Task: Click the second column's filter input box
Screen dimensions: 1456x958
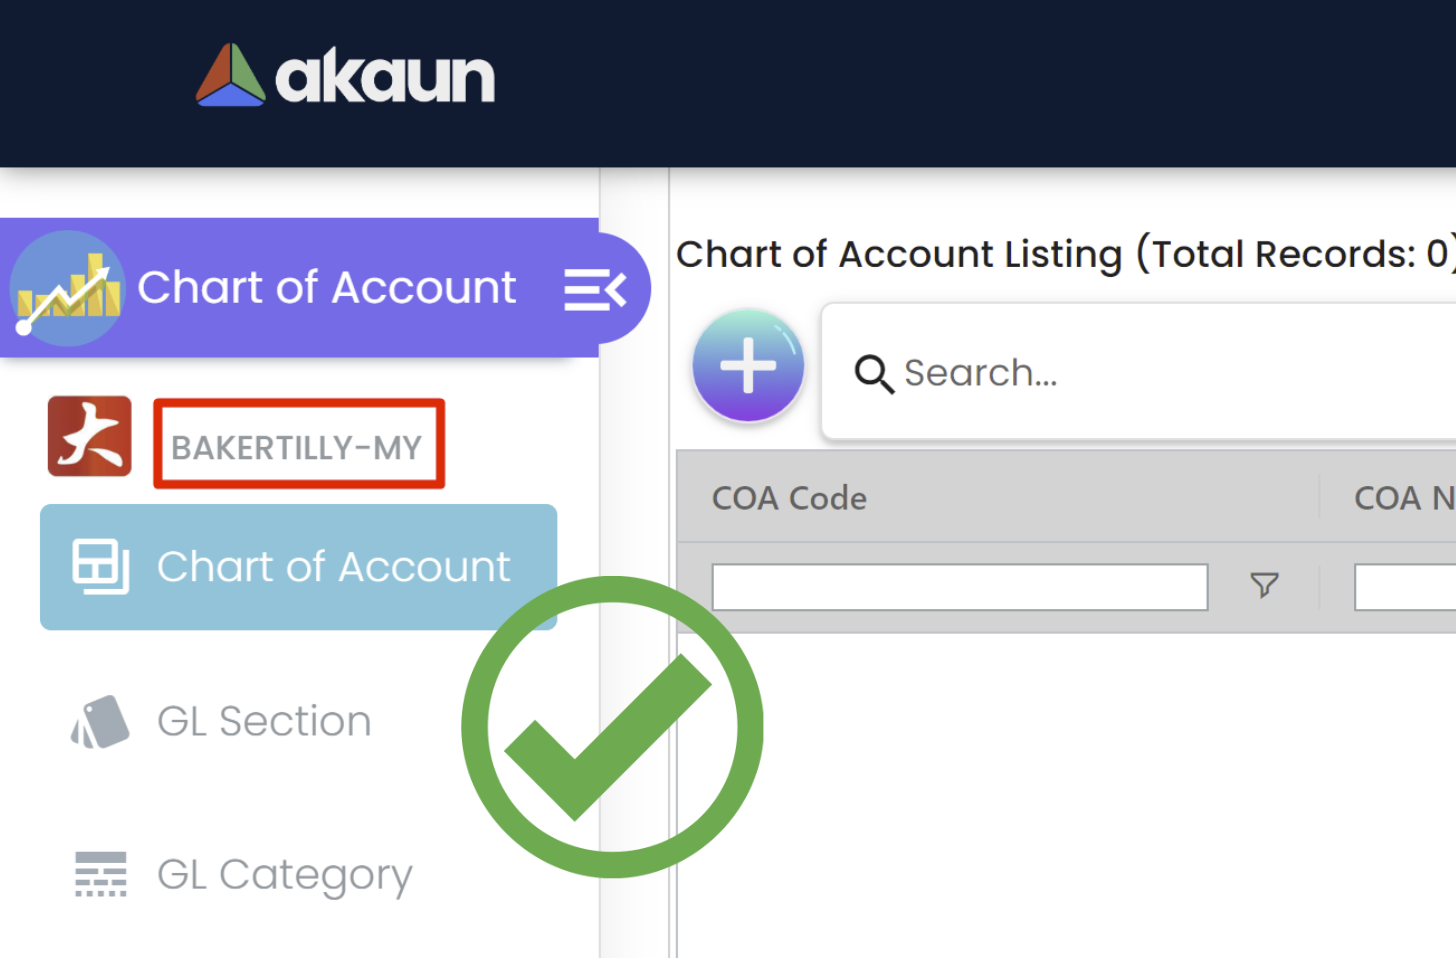Action: point(1404,587)
